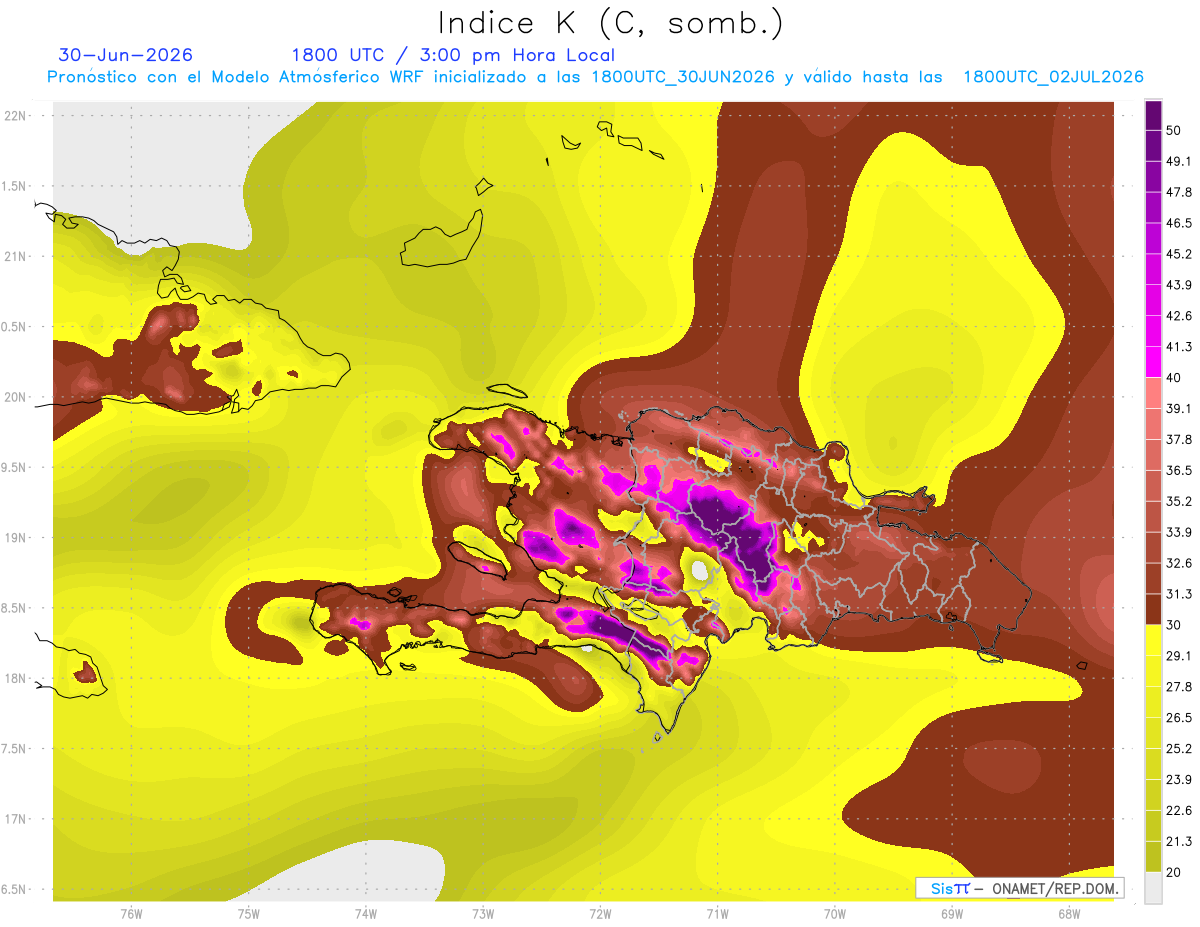Click the longitude label "69W"

pos(951,913)
